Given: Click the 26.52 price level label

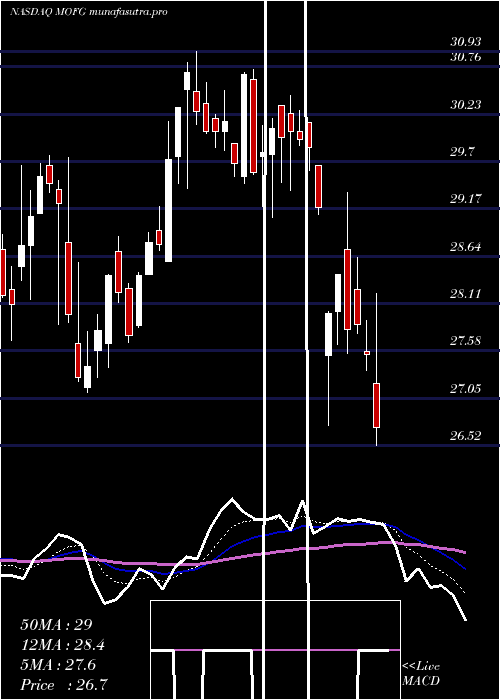Looking at the screenshot, I should click(x=466, y=436).
